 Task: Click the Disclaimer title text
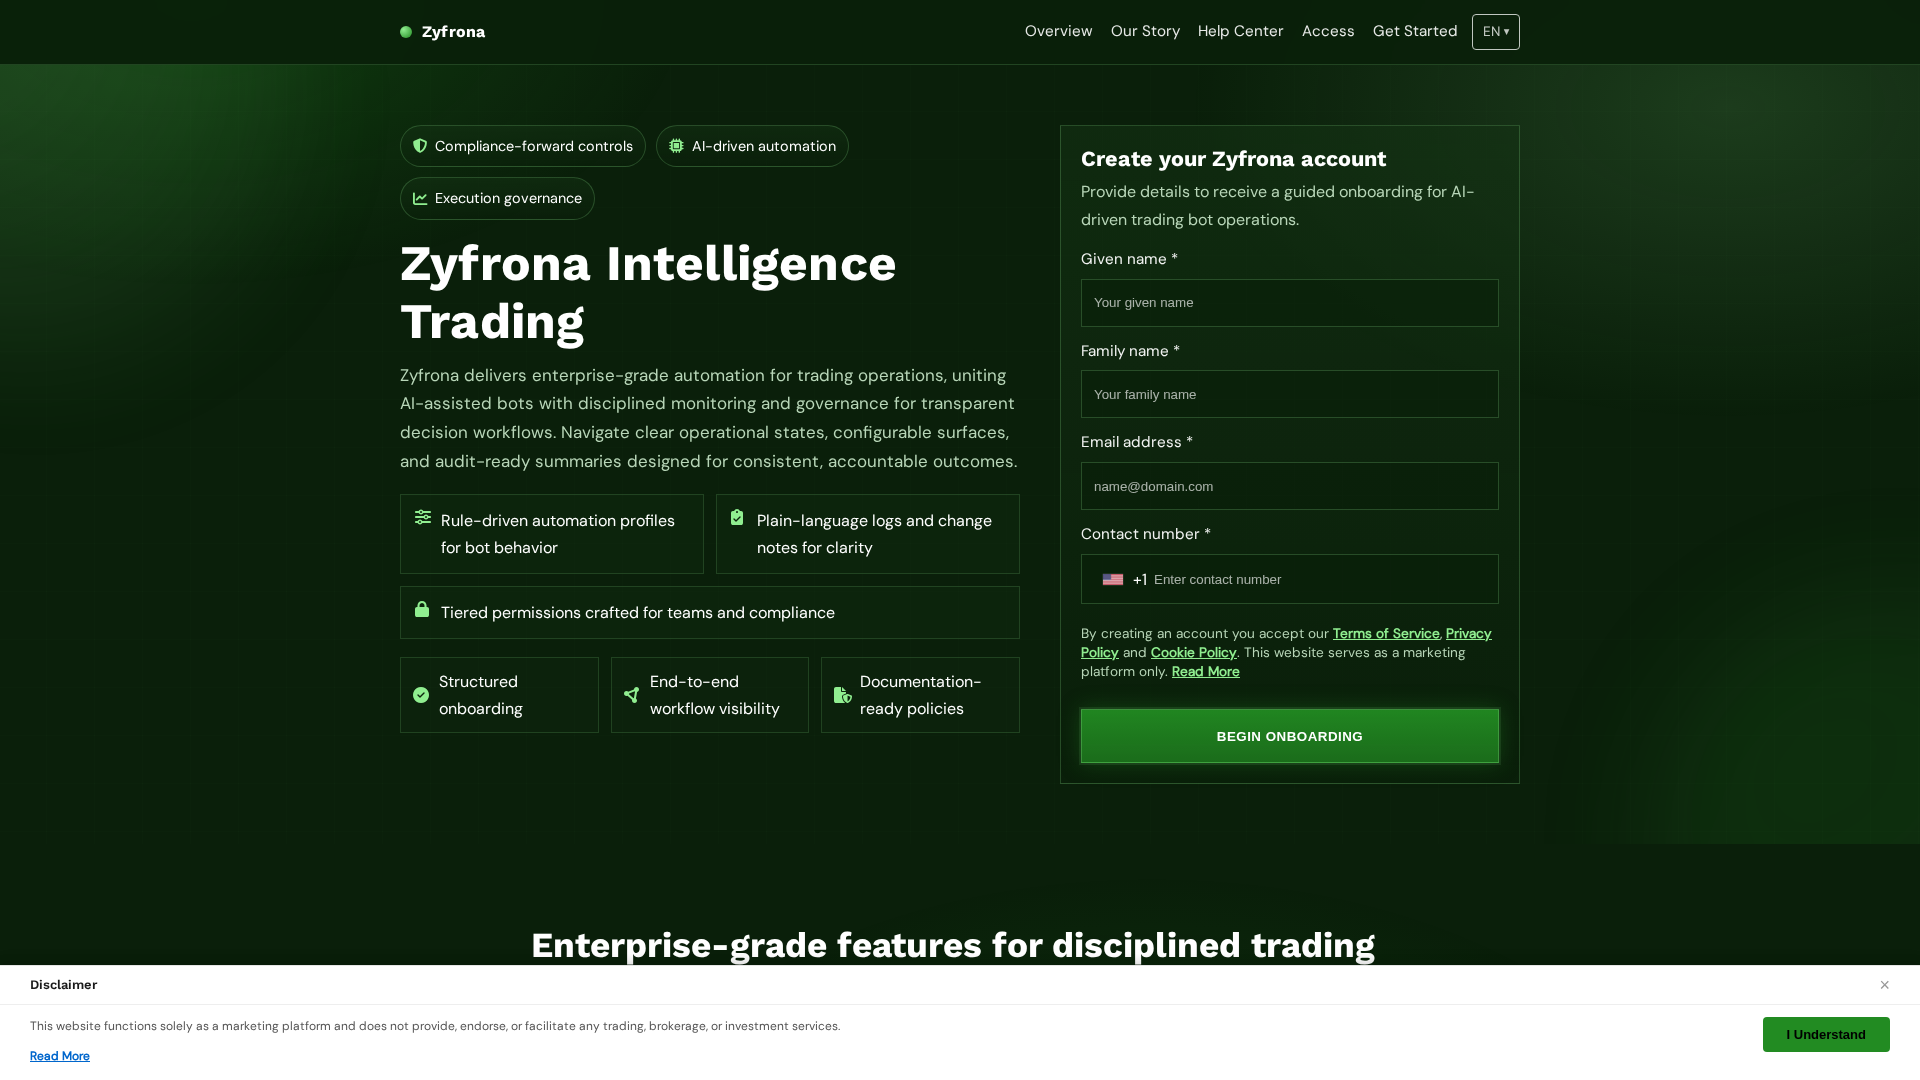coord(64,985)
